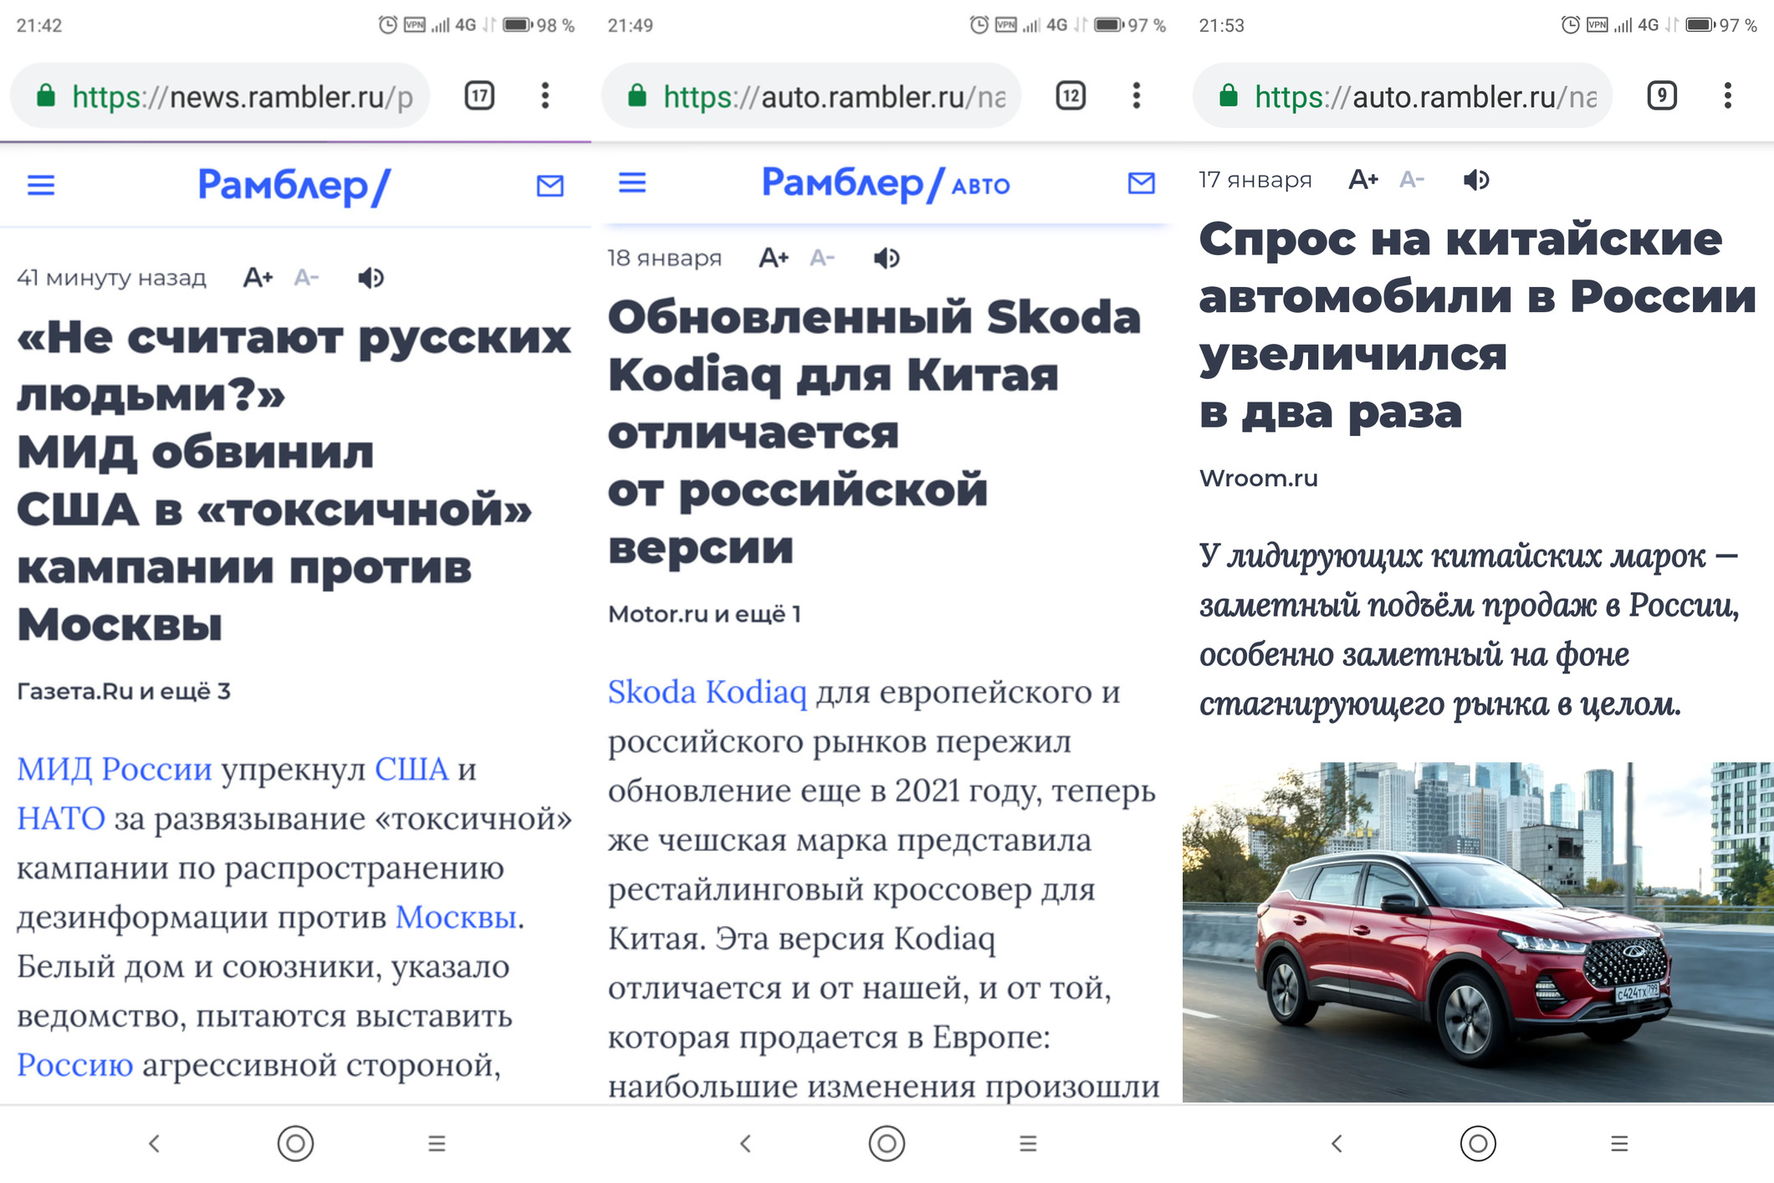Open the Рамблер/ АВТО logo
1774x1183 pixels.
pyautogui.click(x=886, y=184)
